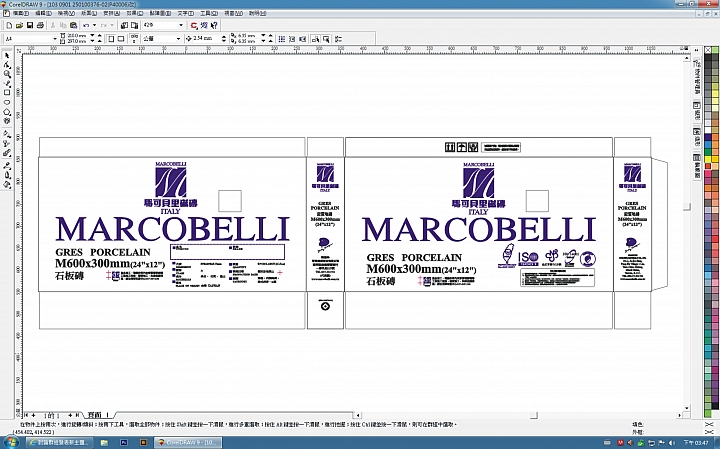Save the document with the Save icon
720x449 pixels.
[30, 25]
